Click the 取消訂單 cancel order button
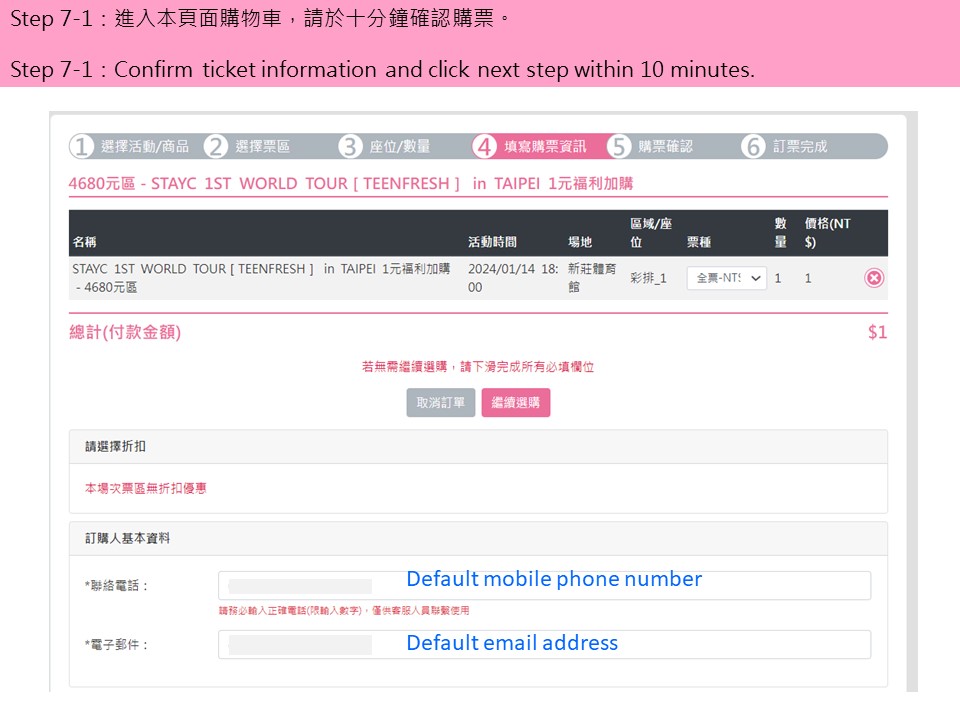The height and width of the screenshot is (720, 960). [441, 402]
